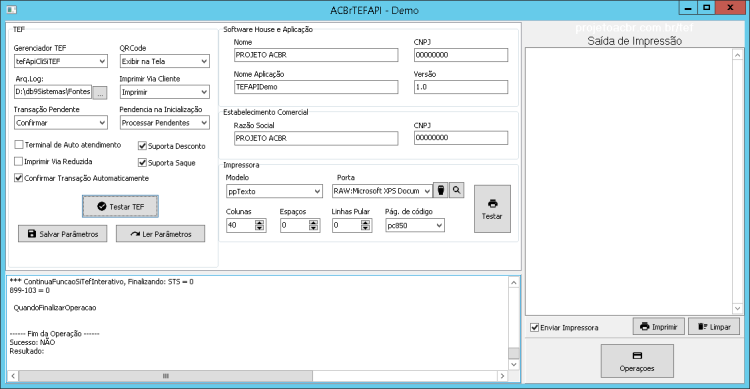Click the Testar TEF button
This screenshot has height=389, width=750.
click(120, 207)
